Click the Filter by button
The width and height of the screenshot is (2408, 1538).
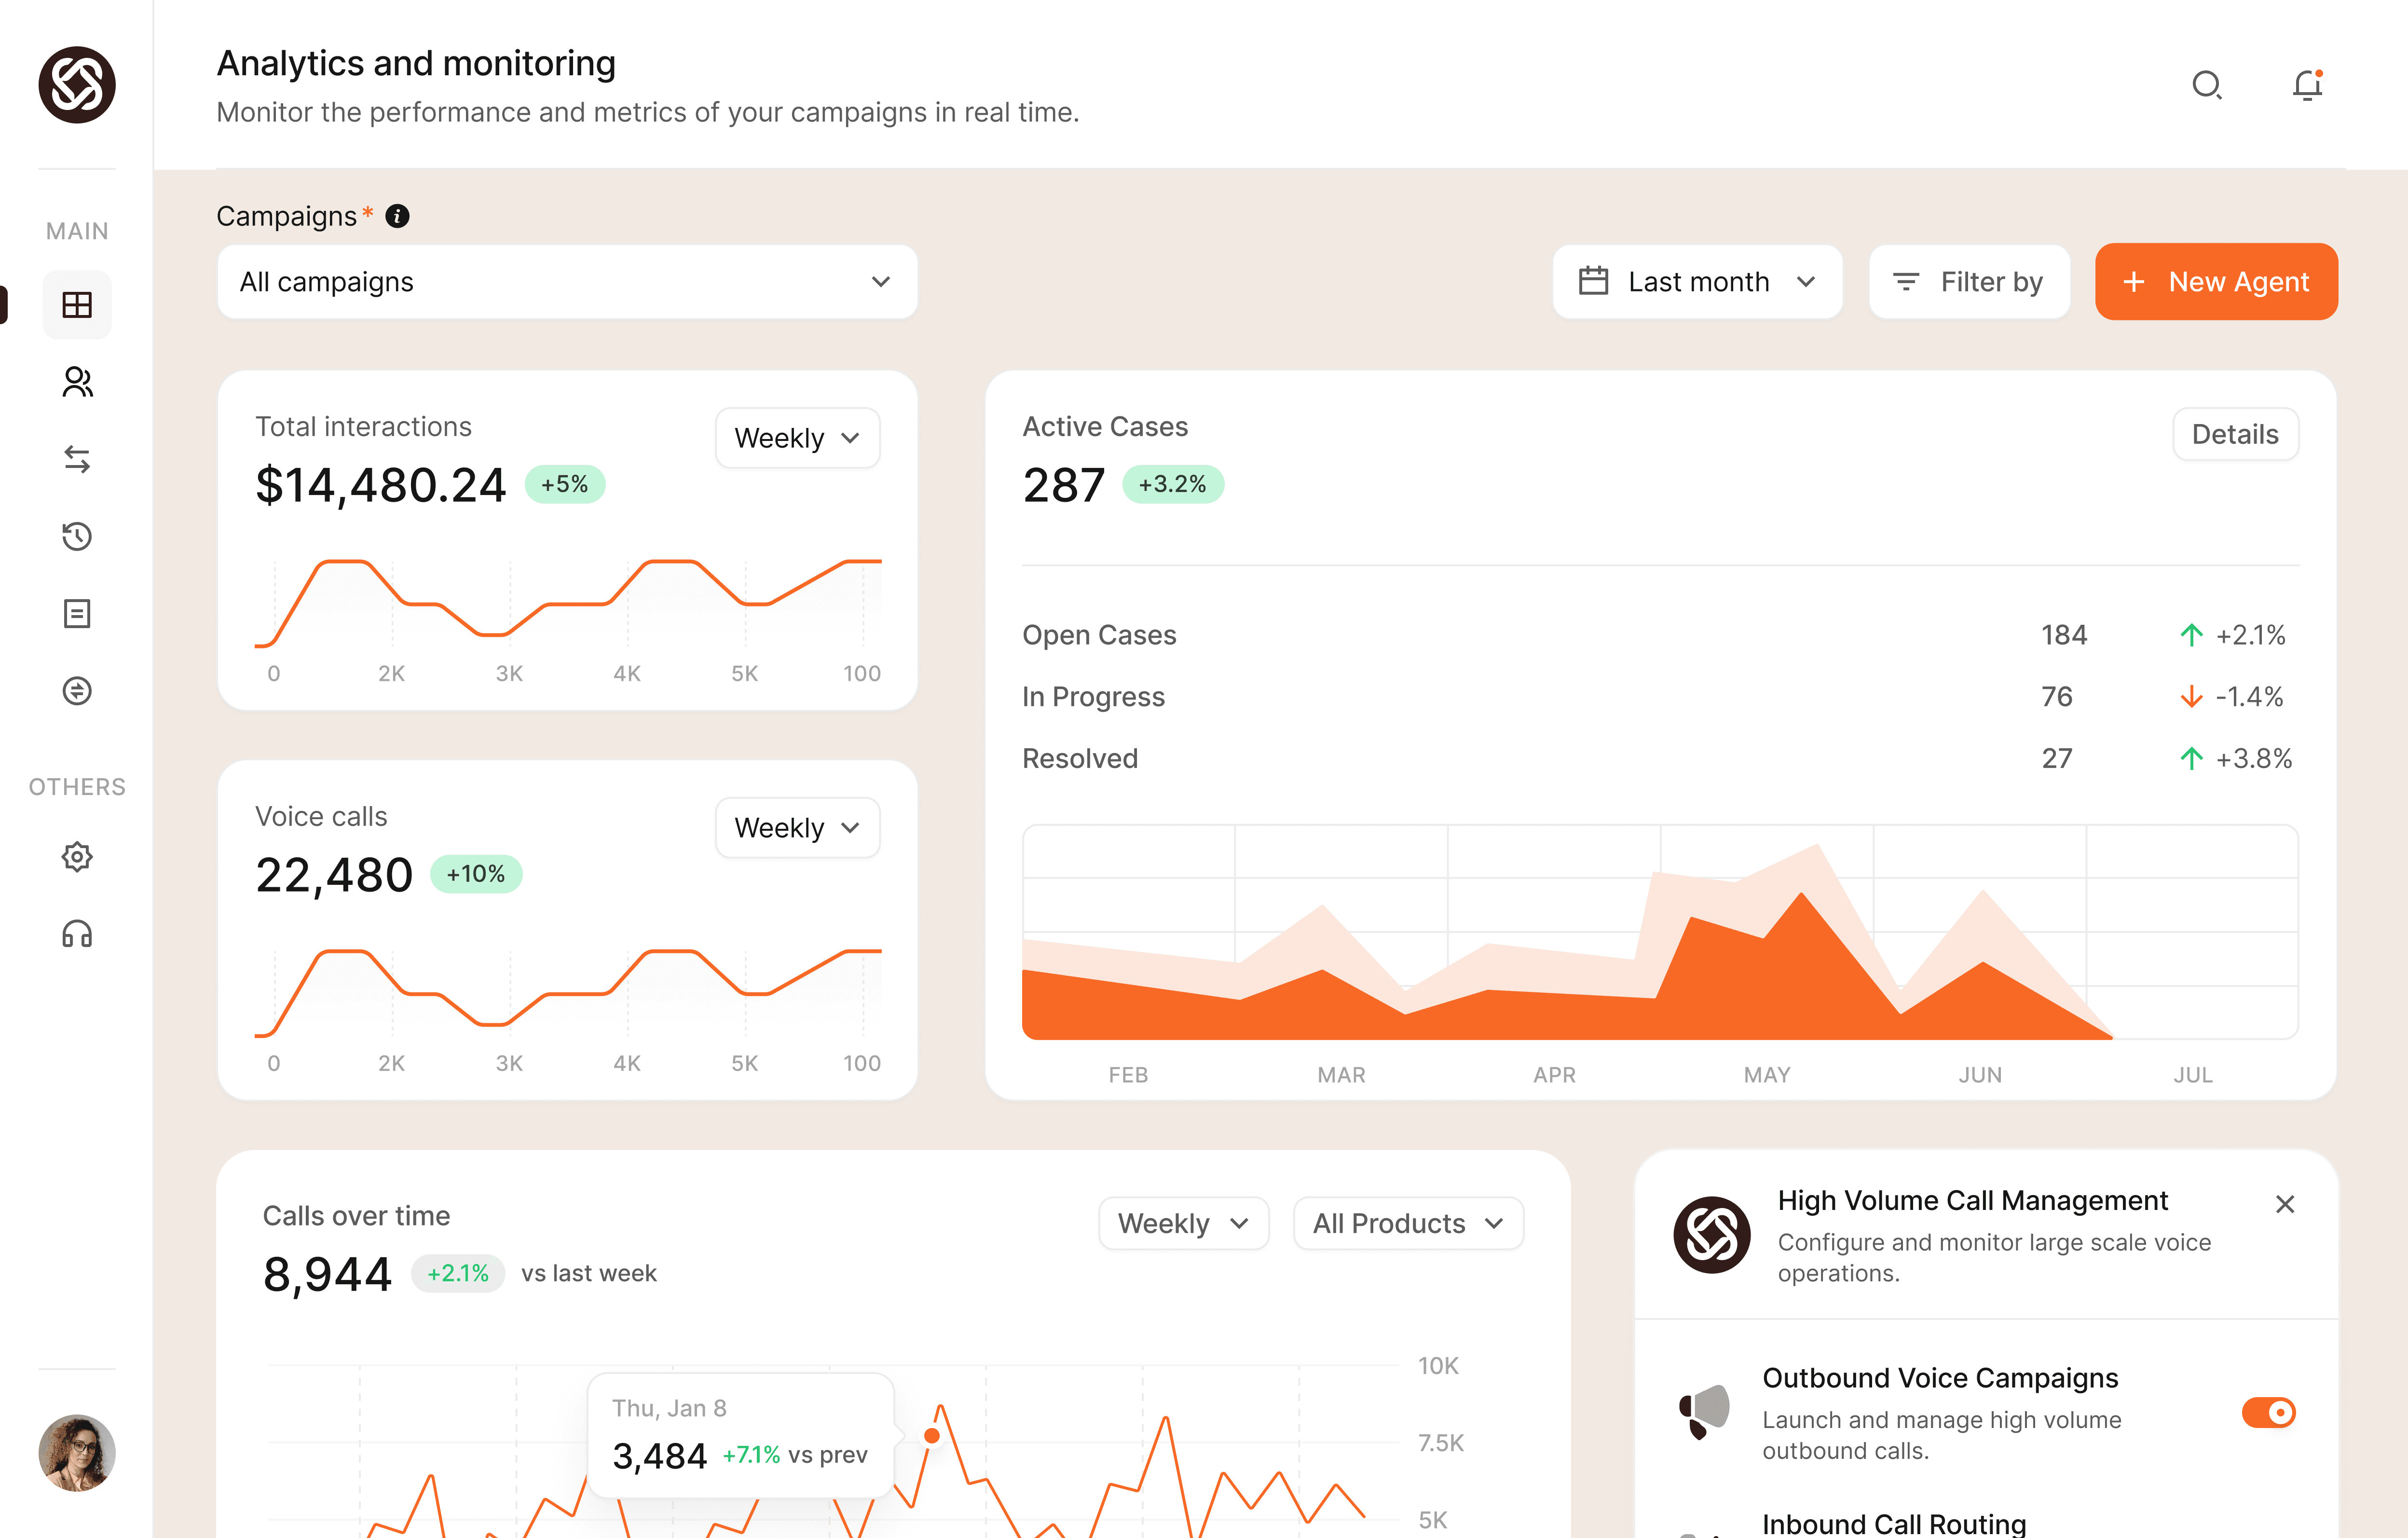pos(1969,282)
